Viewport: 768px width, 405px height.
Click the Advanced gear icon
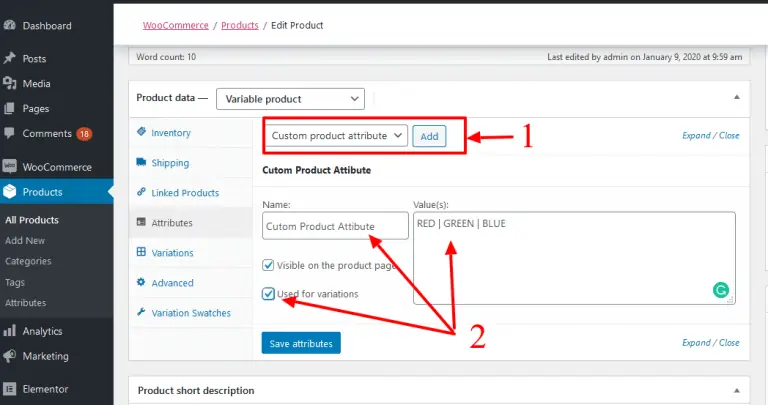142,282
